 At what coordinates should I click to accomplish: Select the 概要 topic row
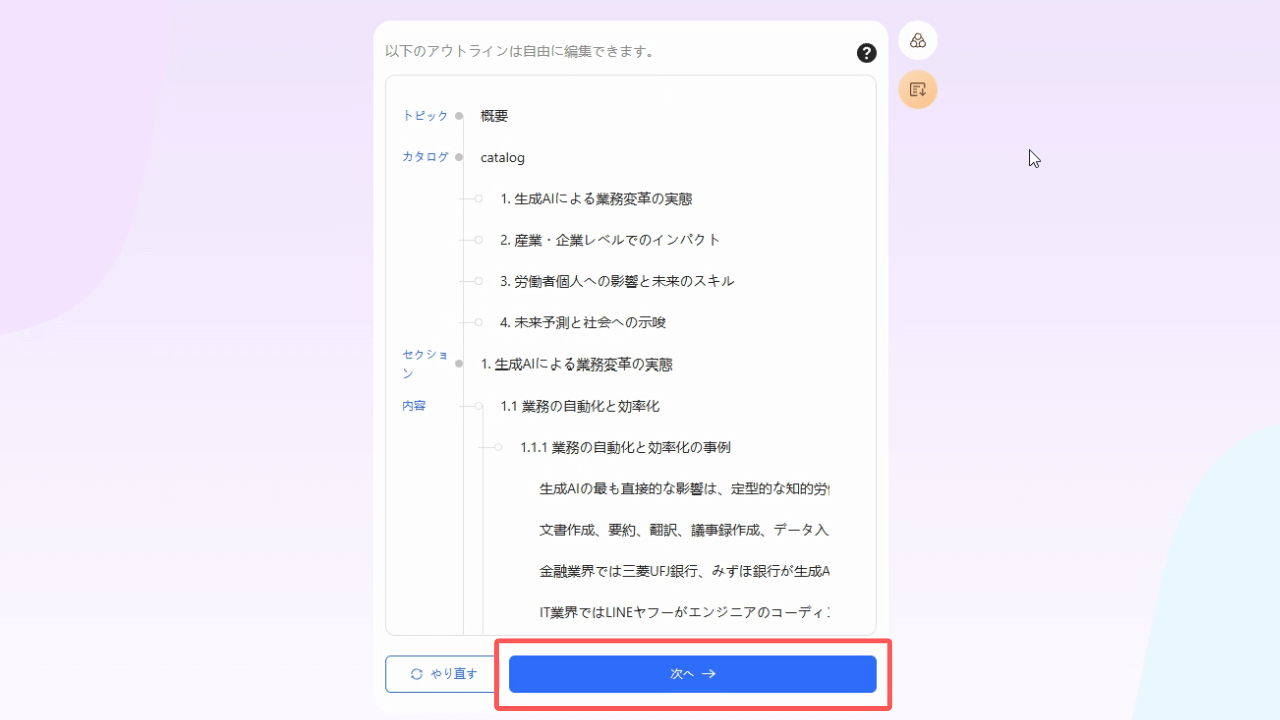pyautogui.click(x=494, y=116)
